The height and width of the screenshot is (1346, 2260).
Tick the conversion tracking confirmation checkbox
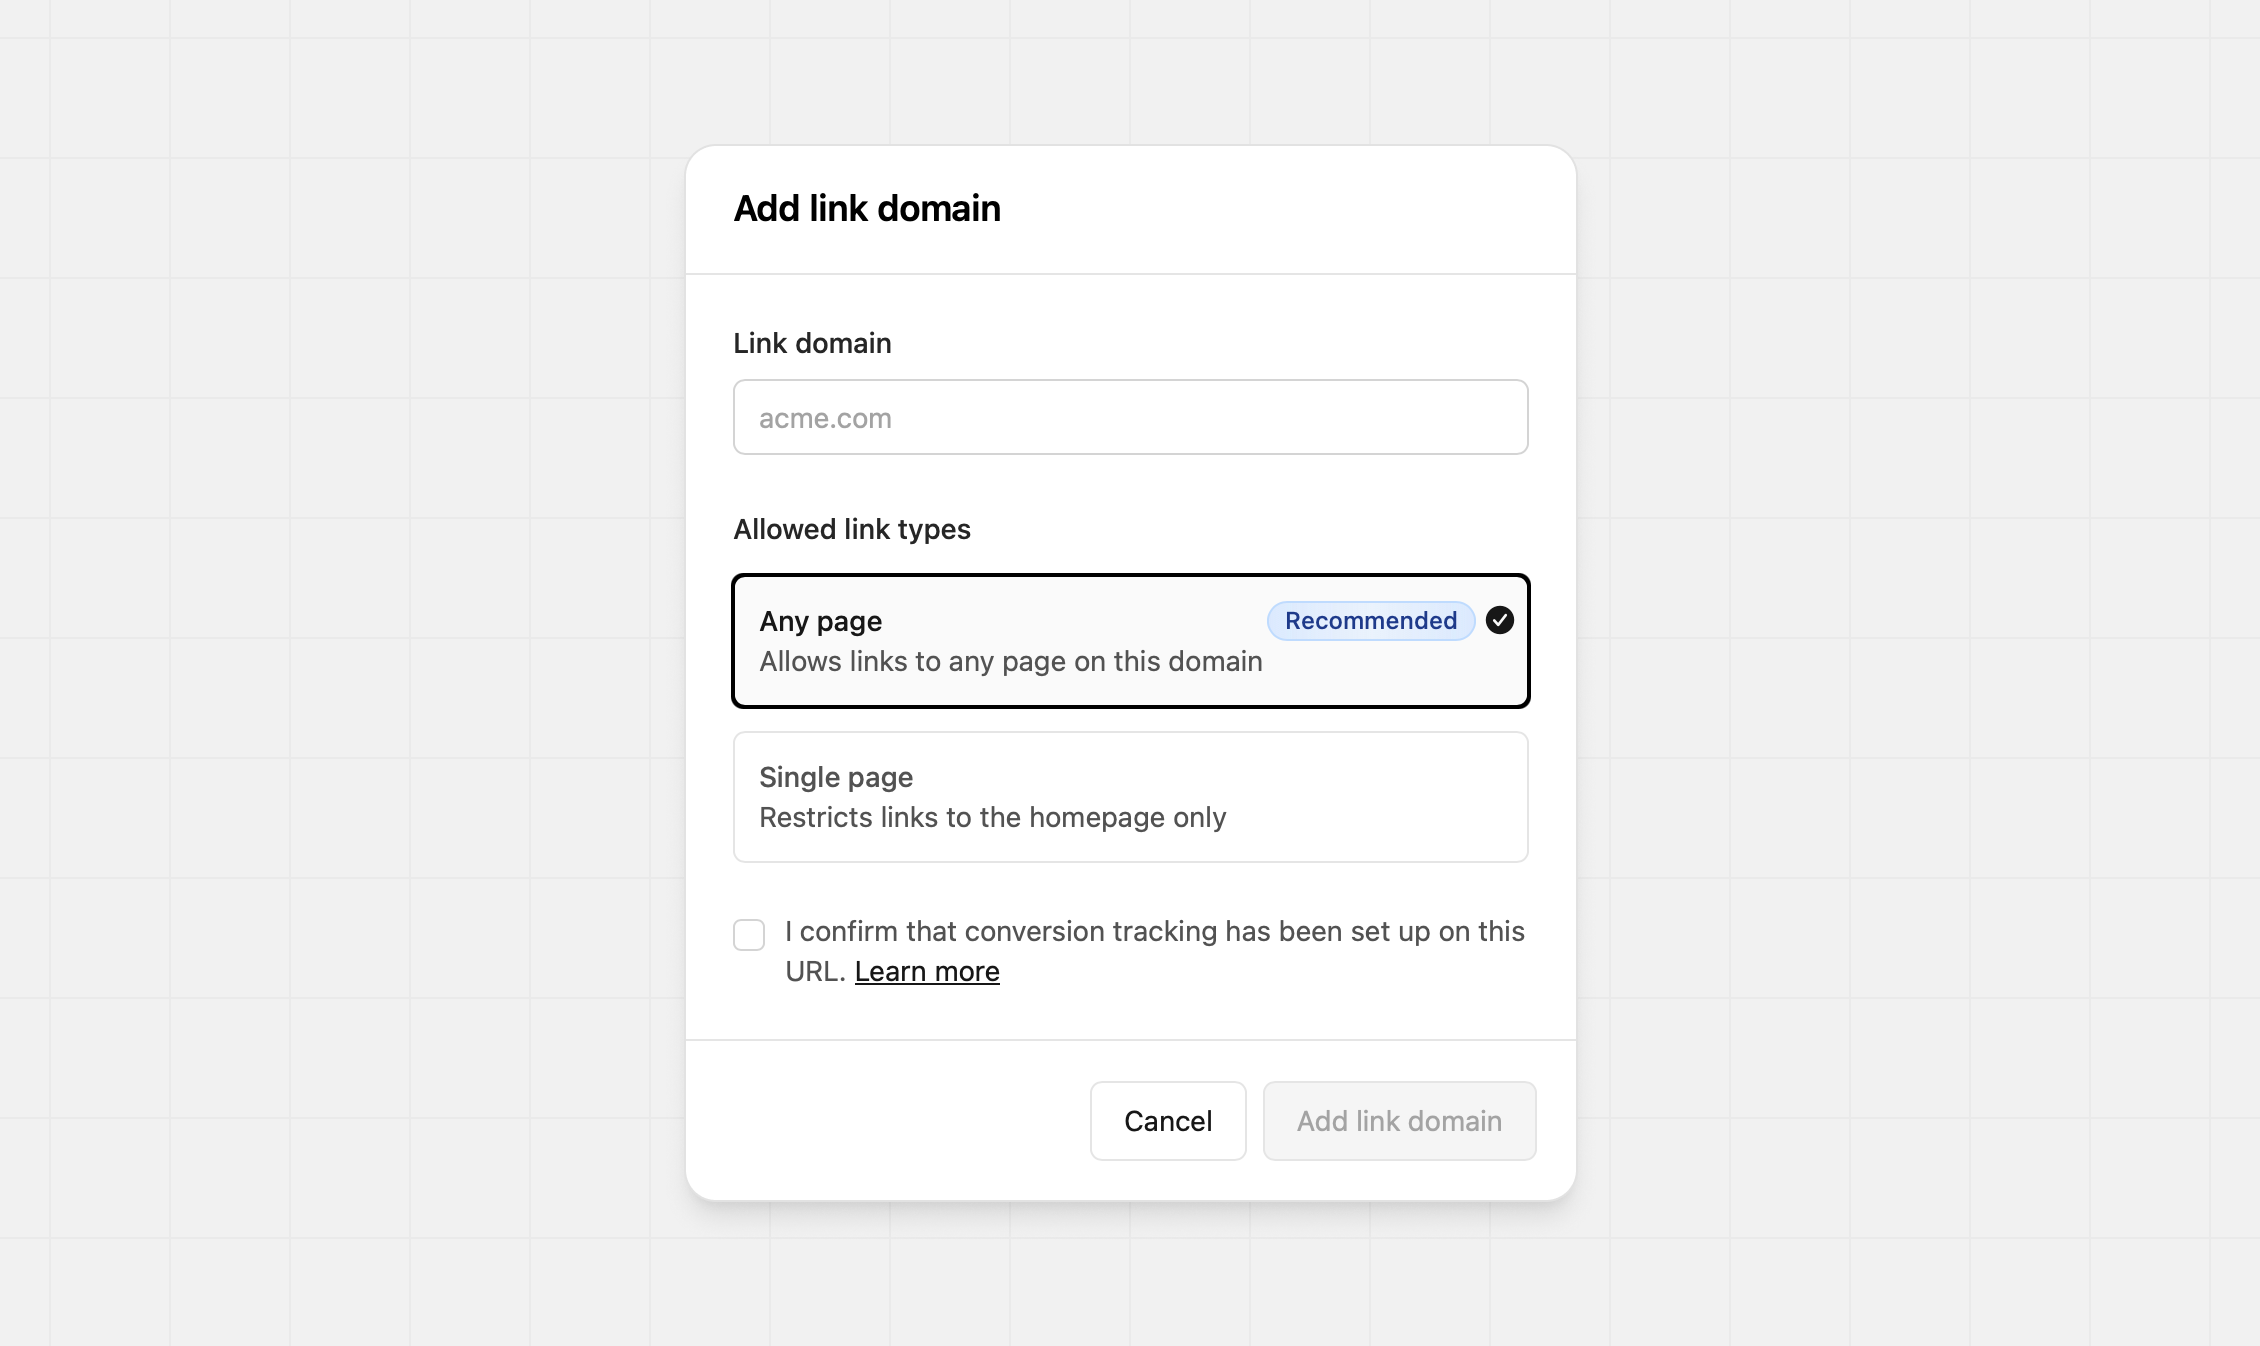coord(749,935)
